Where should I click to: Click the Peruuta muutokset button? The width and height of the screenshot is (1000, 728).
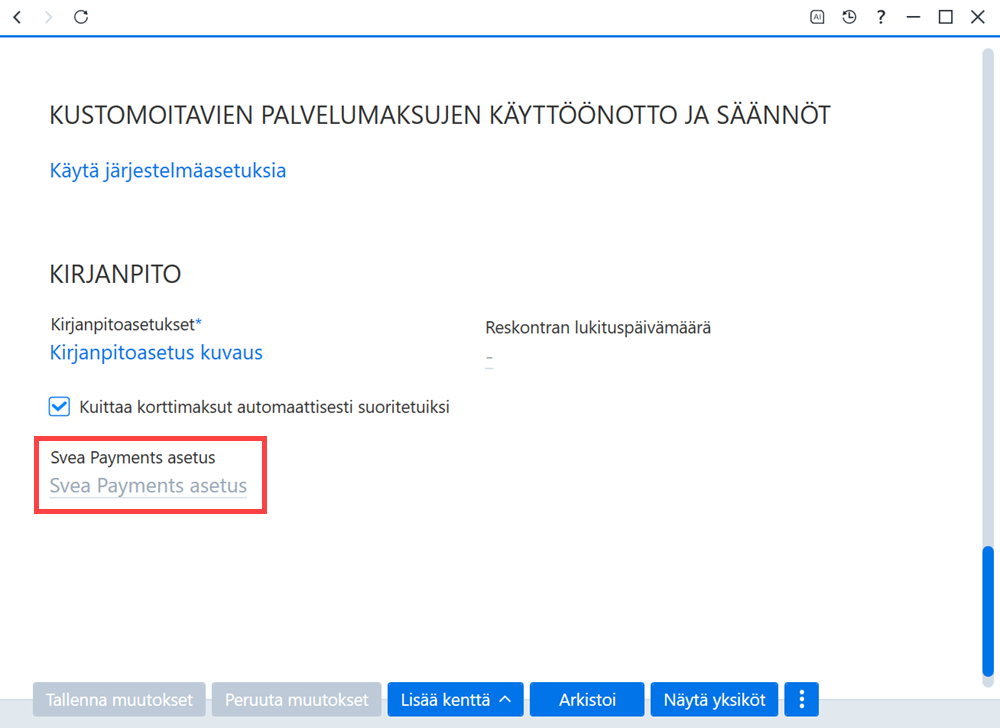click(x=297, y=699)
